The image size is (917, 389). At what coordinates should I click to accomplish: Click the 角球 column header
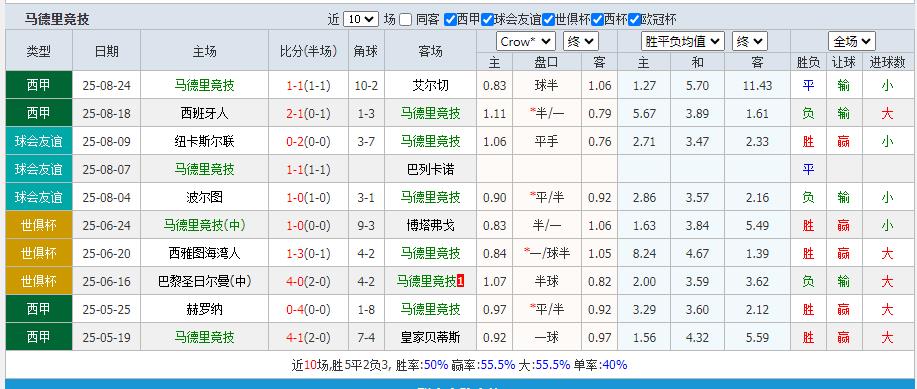[366, 51]
